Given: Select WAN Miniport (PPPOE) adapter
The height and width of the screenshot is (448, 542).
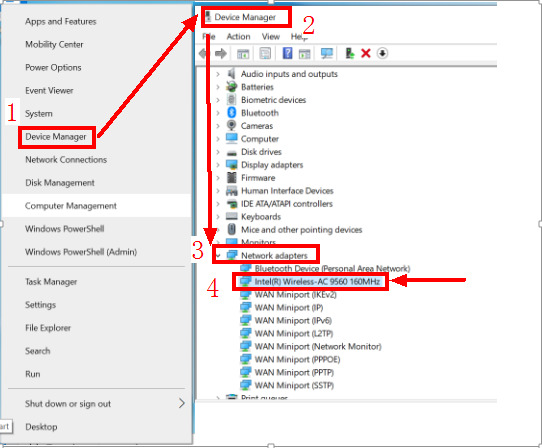Looking at the screenshot, I should click(297, 360).
